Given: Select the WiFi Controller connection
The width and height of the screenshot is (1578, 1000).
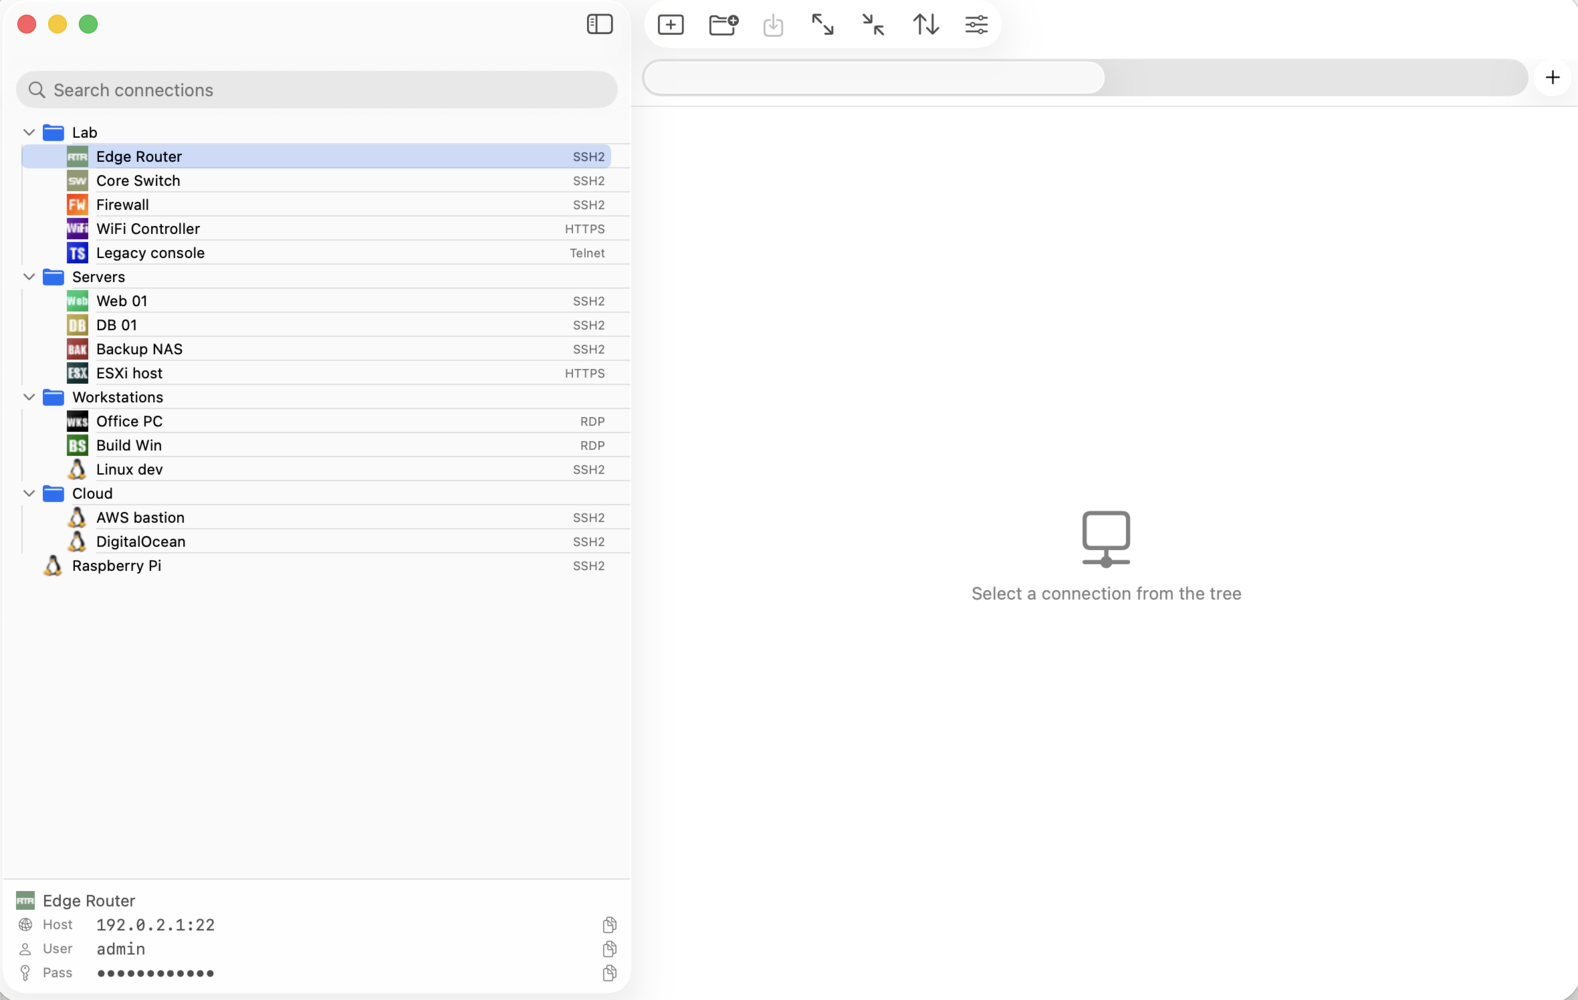Looking at the screenshot, I should click(x=316, y=228).
